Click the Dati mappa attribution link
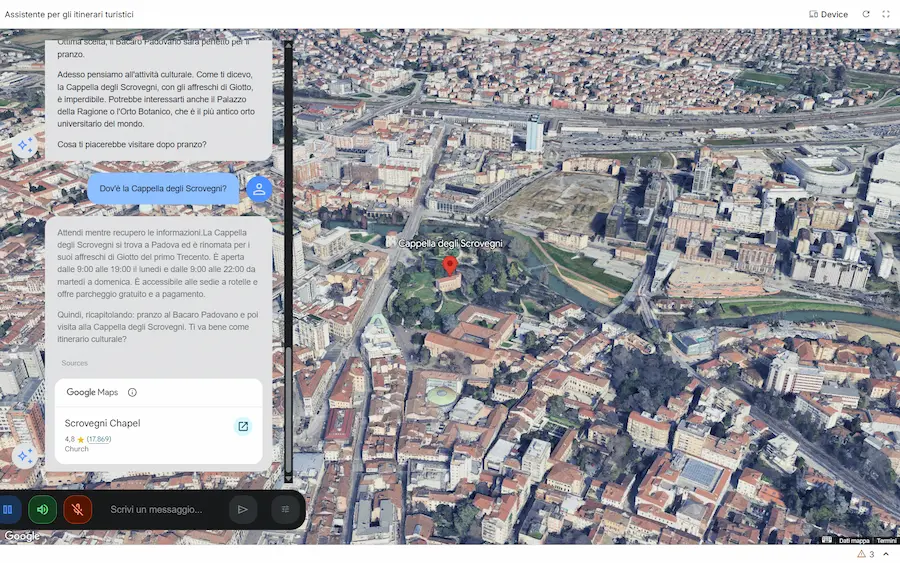The height and width of the screenshot is (563, 900). point(853,540)
